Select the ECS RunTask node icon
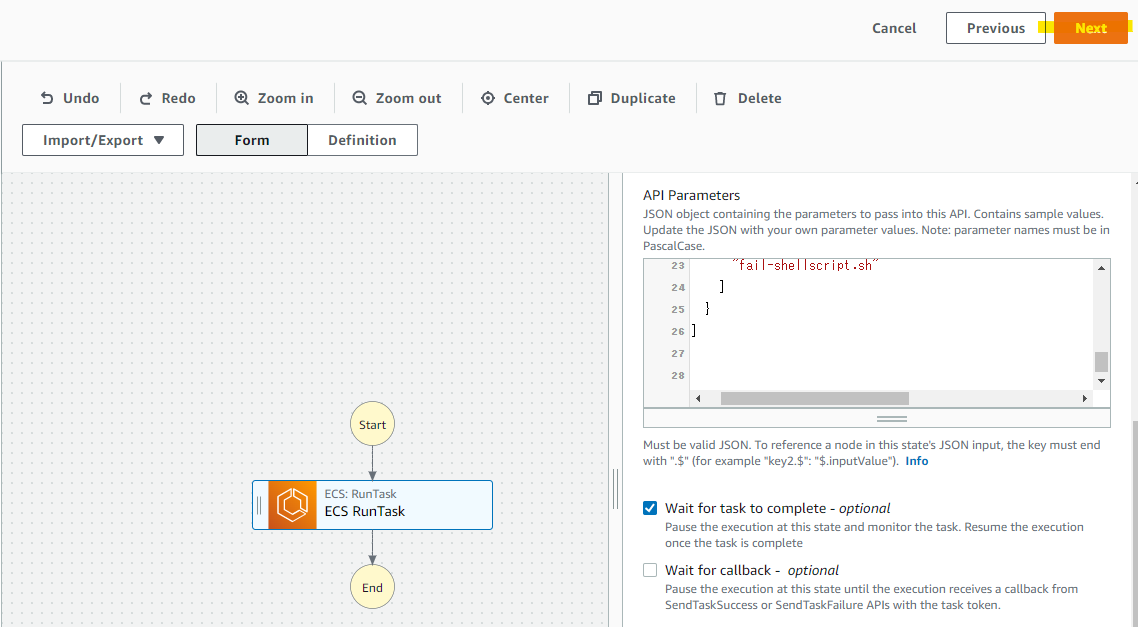Viewport: 1138px width, 627px height. coord(290,504)
